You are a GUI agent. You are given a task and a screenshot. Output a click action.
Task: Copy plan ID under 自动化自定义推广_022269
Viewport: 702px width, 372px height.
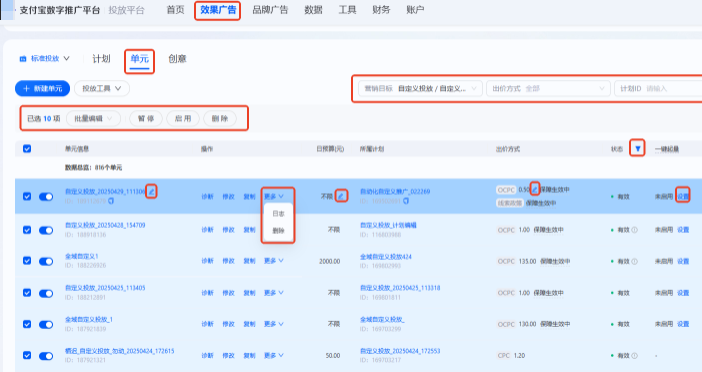[406, 201]
